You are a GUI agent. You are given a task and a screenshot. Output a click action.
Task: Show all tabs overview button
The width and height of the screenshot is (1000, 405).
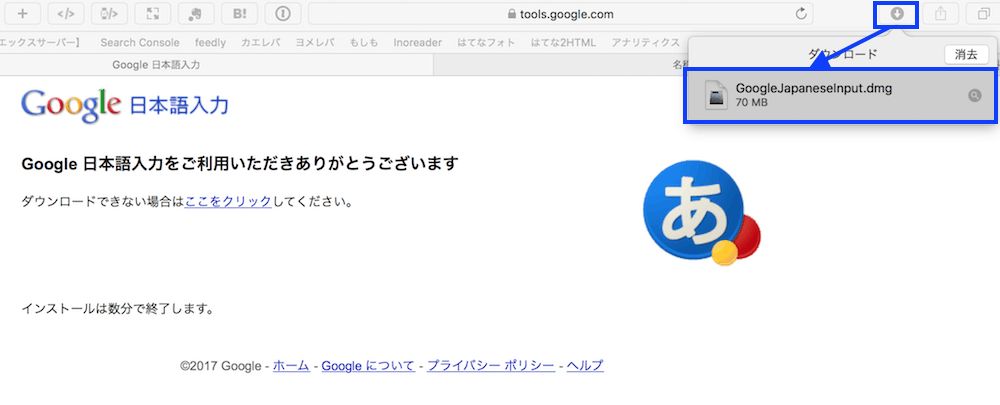click(983, 13)
